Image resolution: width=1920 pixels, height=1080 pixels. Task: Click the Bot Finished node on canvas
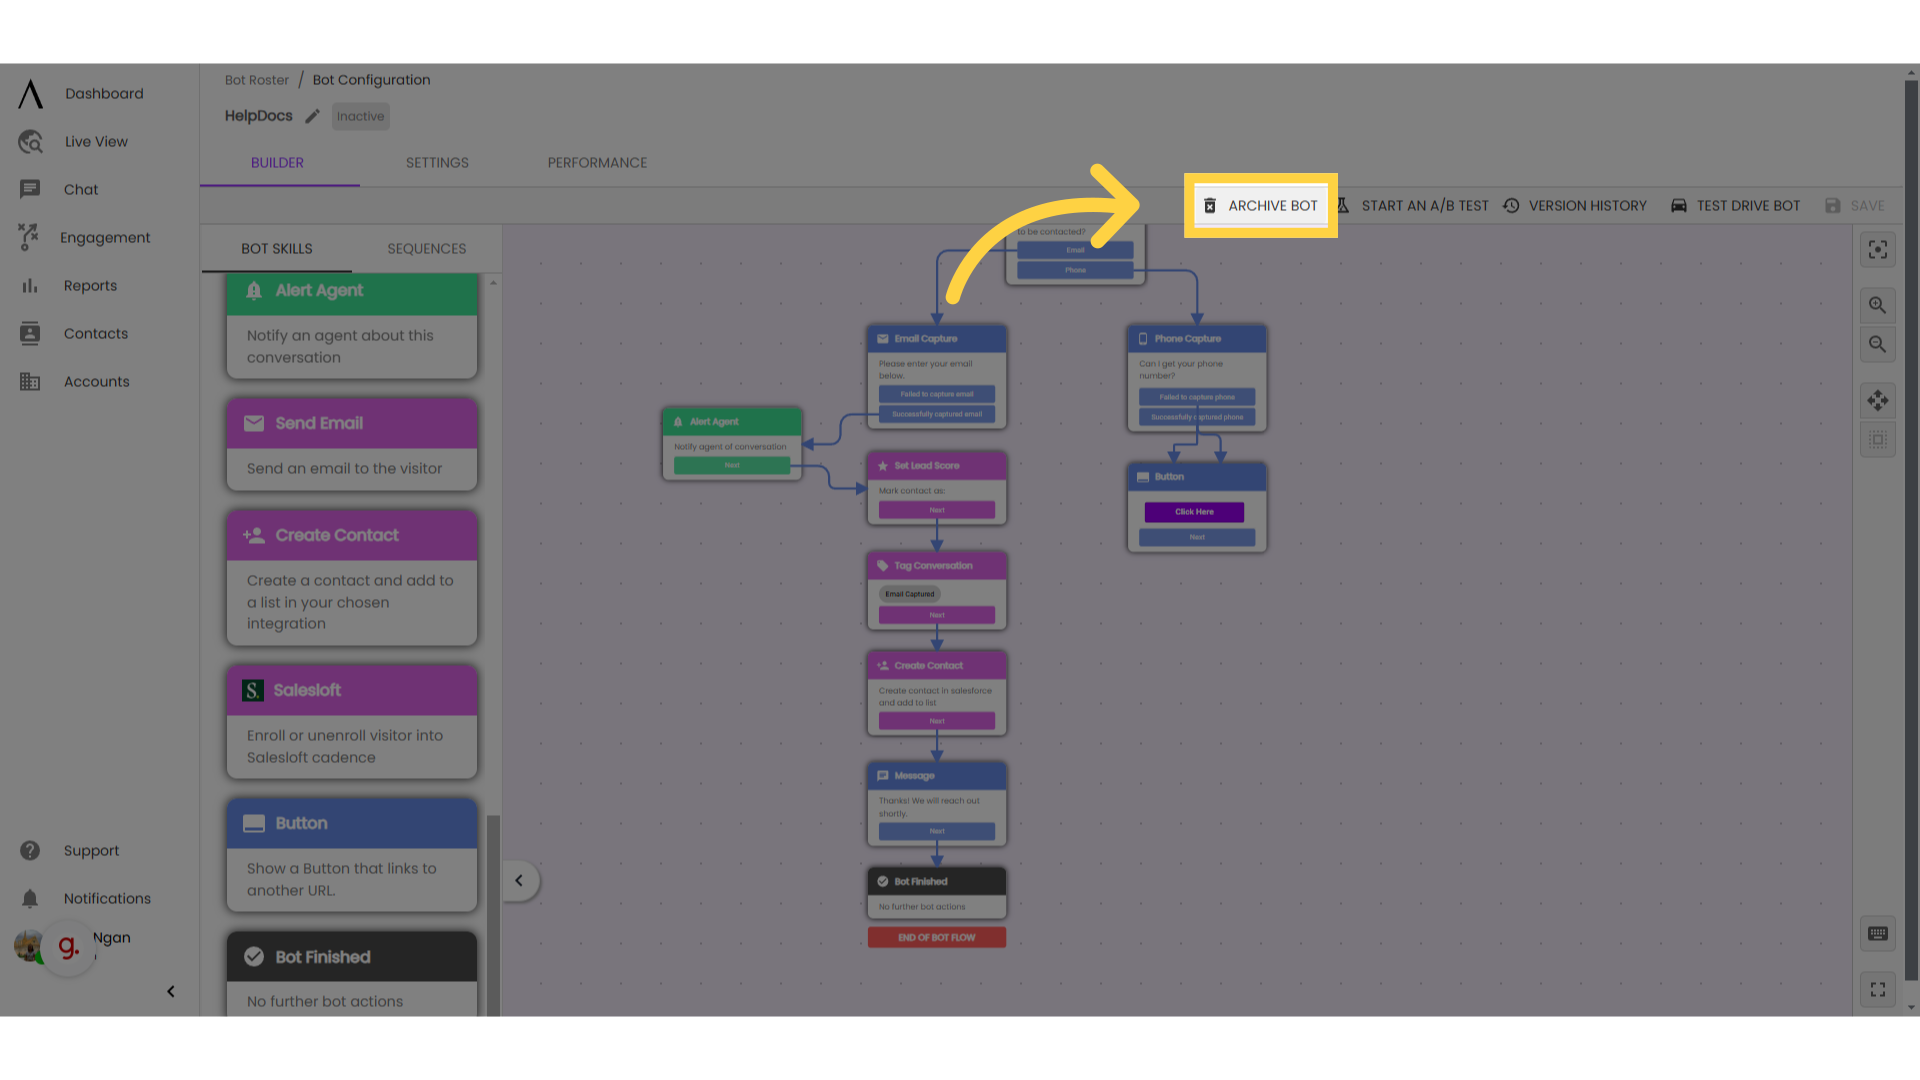point(937,892)
